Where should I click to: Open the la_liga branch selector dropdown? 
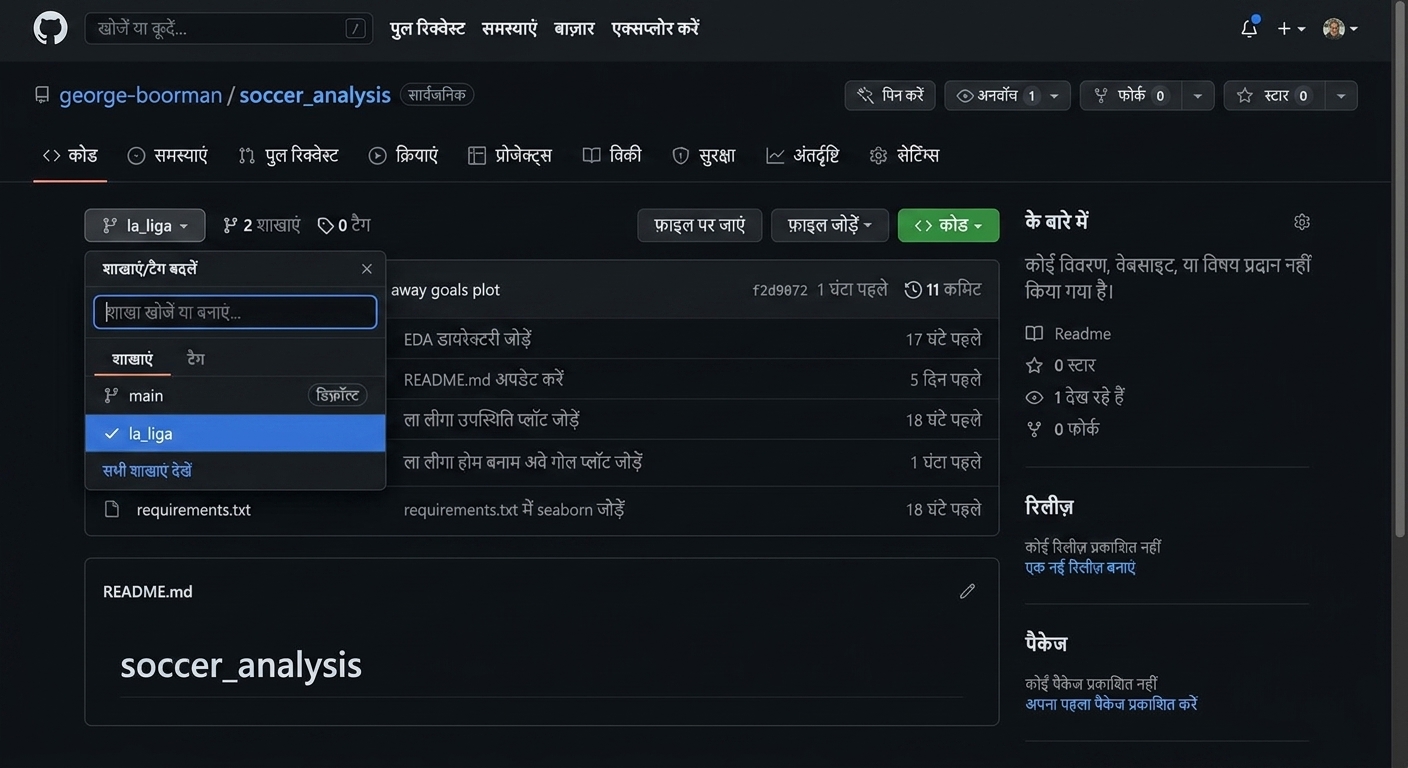(145, 225)
